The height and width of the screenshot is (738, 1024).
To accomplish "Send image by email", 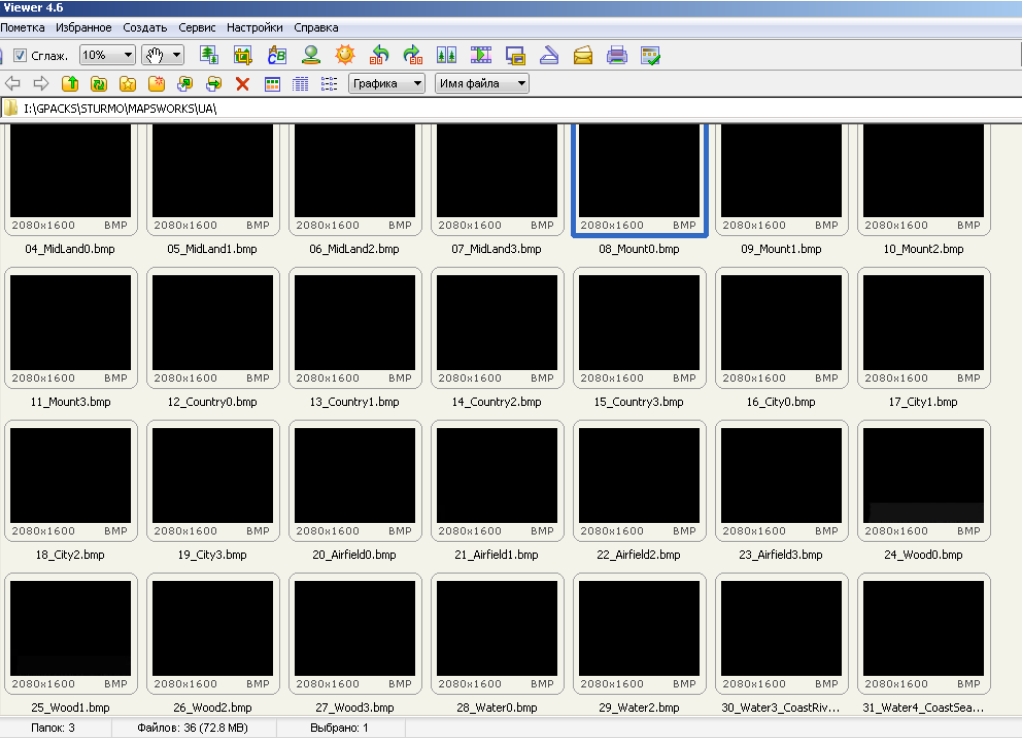I will coord(583,56).
